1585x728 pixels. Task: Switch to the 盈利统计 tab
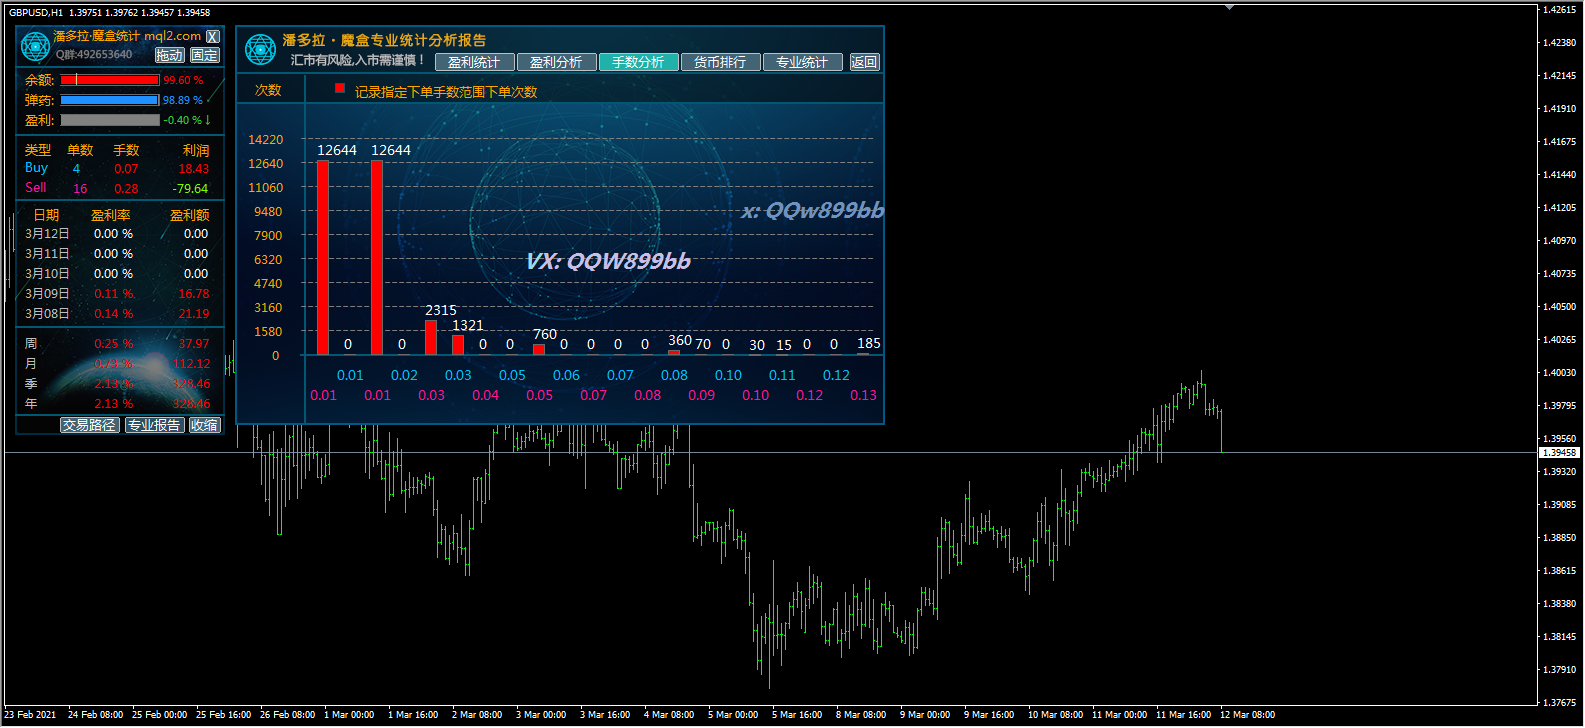pyautogui.click(x=475, y=62)
